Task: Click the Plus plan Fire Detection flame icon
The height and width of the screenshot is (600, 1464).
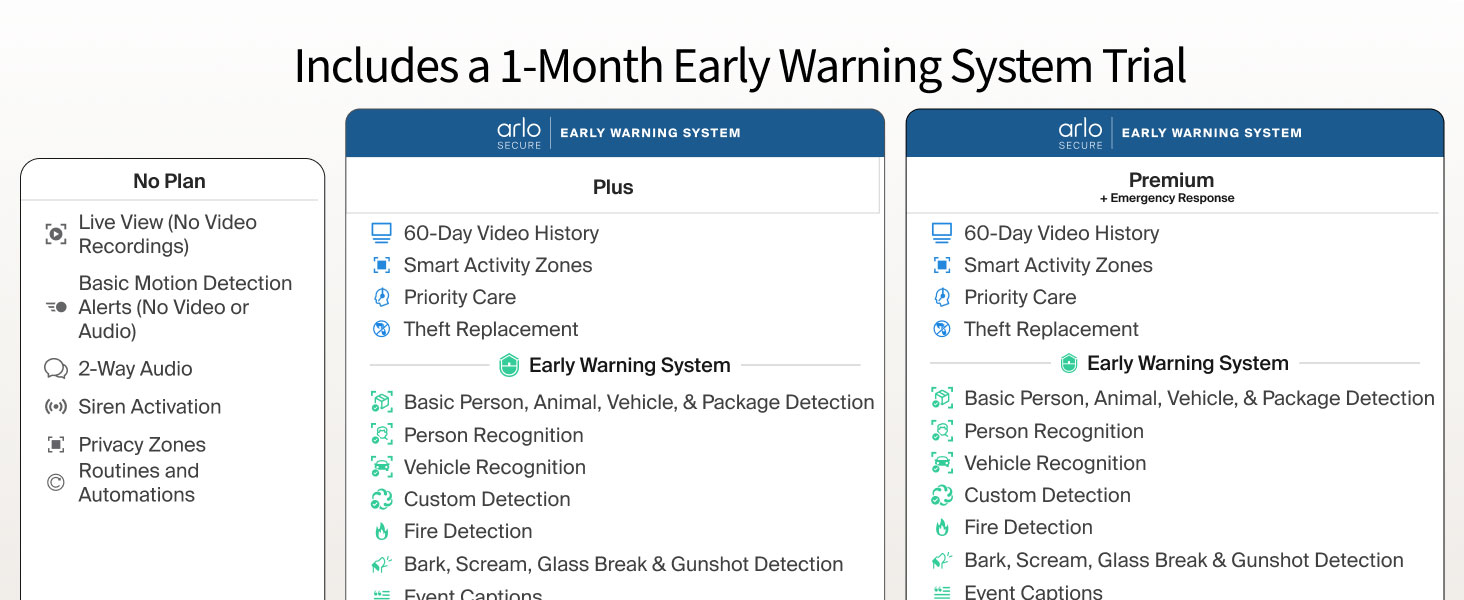Action: (x=381, y=531)
